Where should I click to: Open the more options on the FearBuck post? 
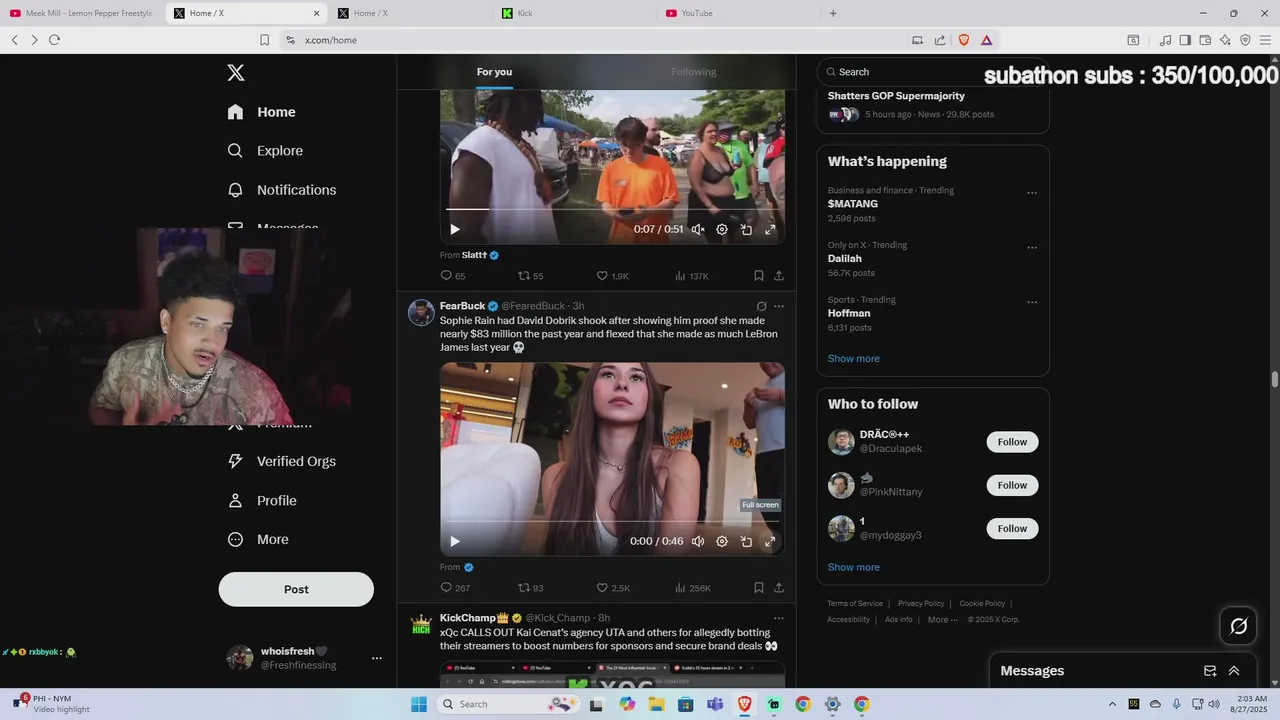(x=779, y=306)
